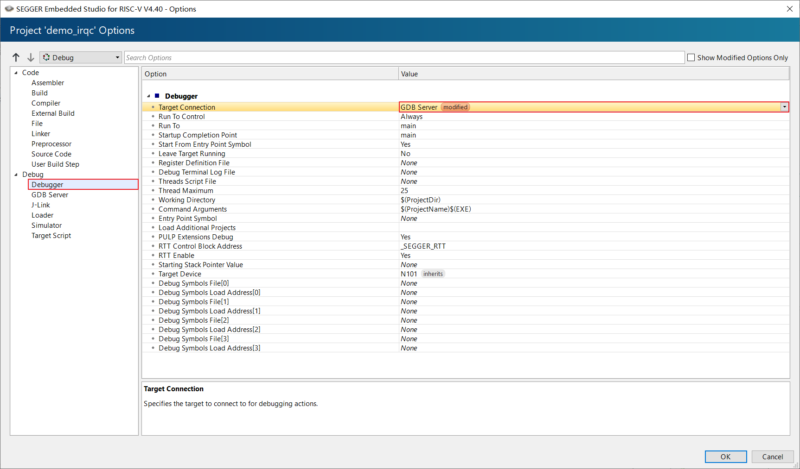Enable Show Modified Options Only checkbox
The height and width of the screenshot is (469, 800).
(x=692, y=58)
